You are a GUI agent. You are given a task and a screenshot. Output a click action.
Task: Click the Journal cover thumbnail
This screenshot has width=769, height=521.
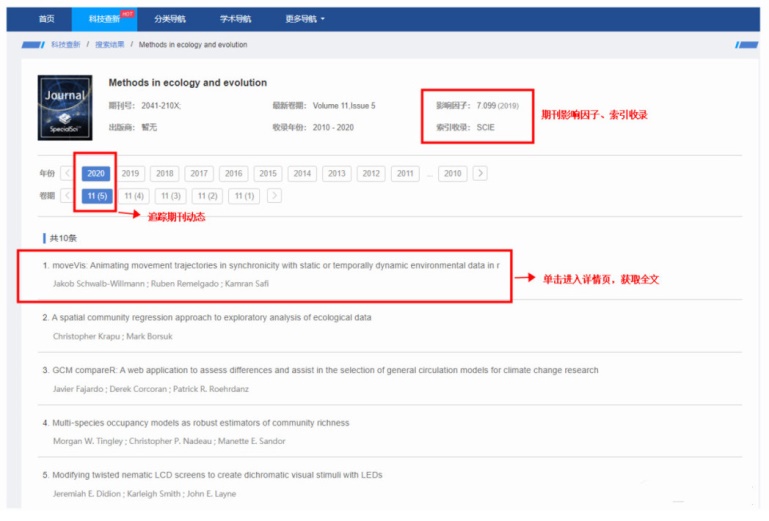65,107
